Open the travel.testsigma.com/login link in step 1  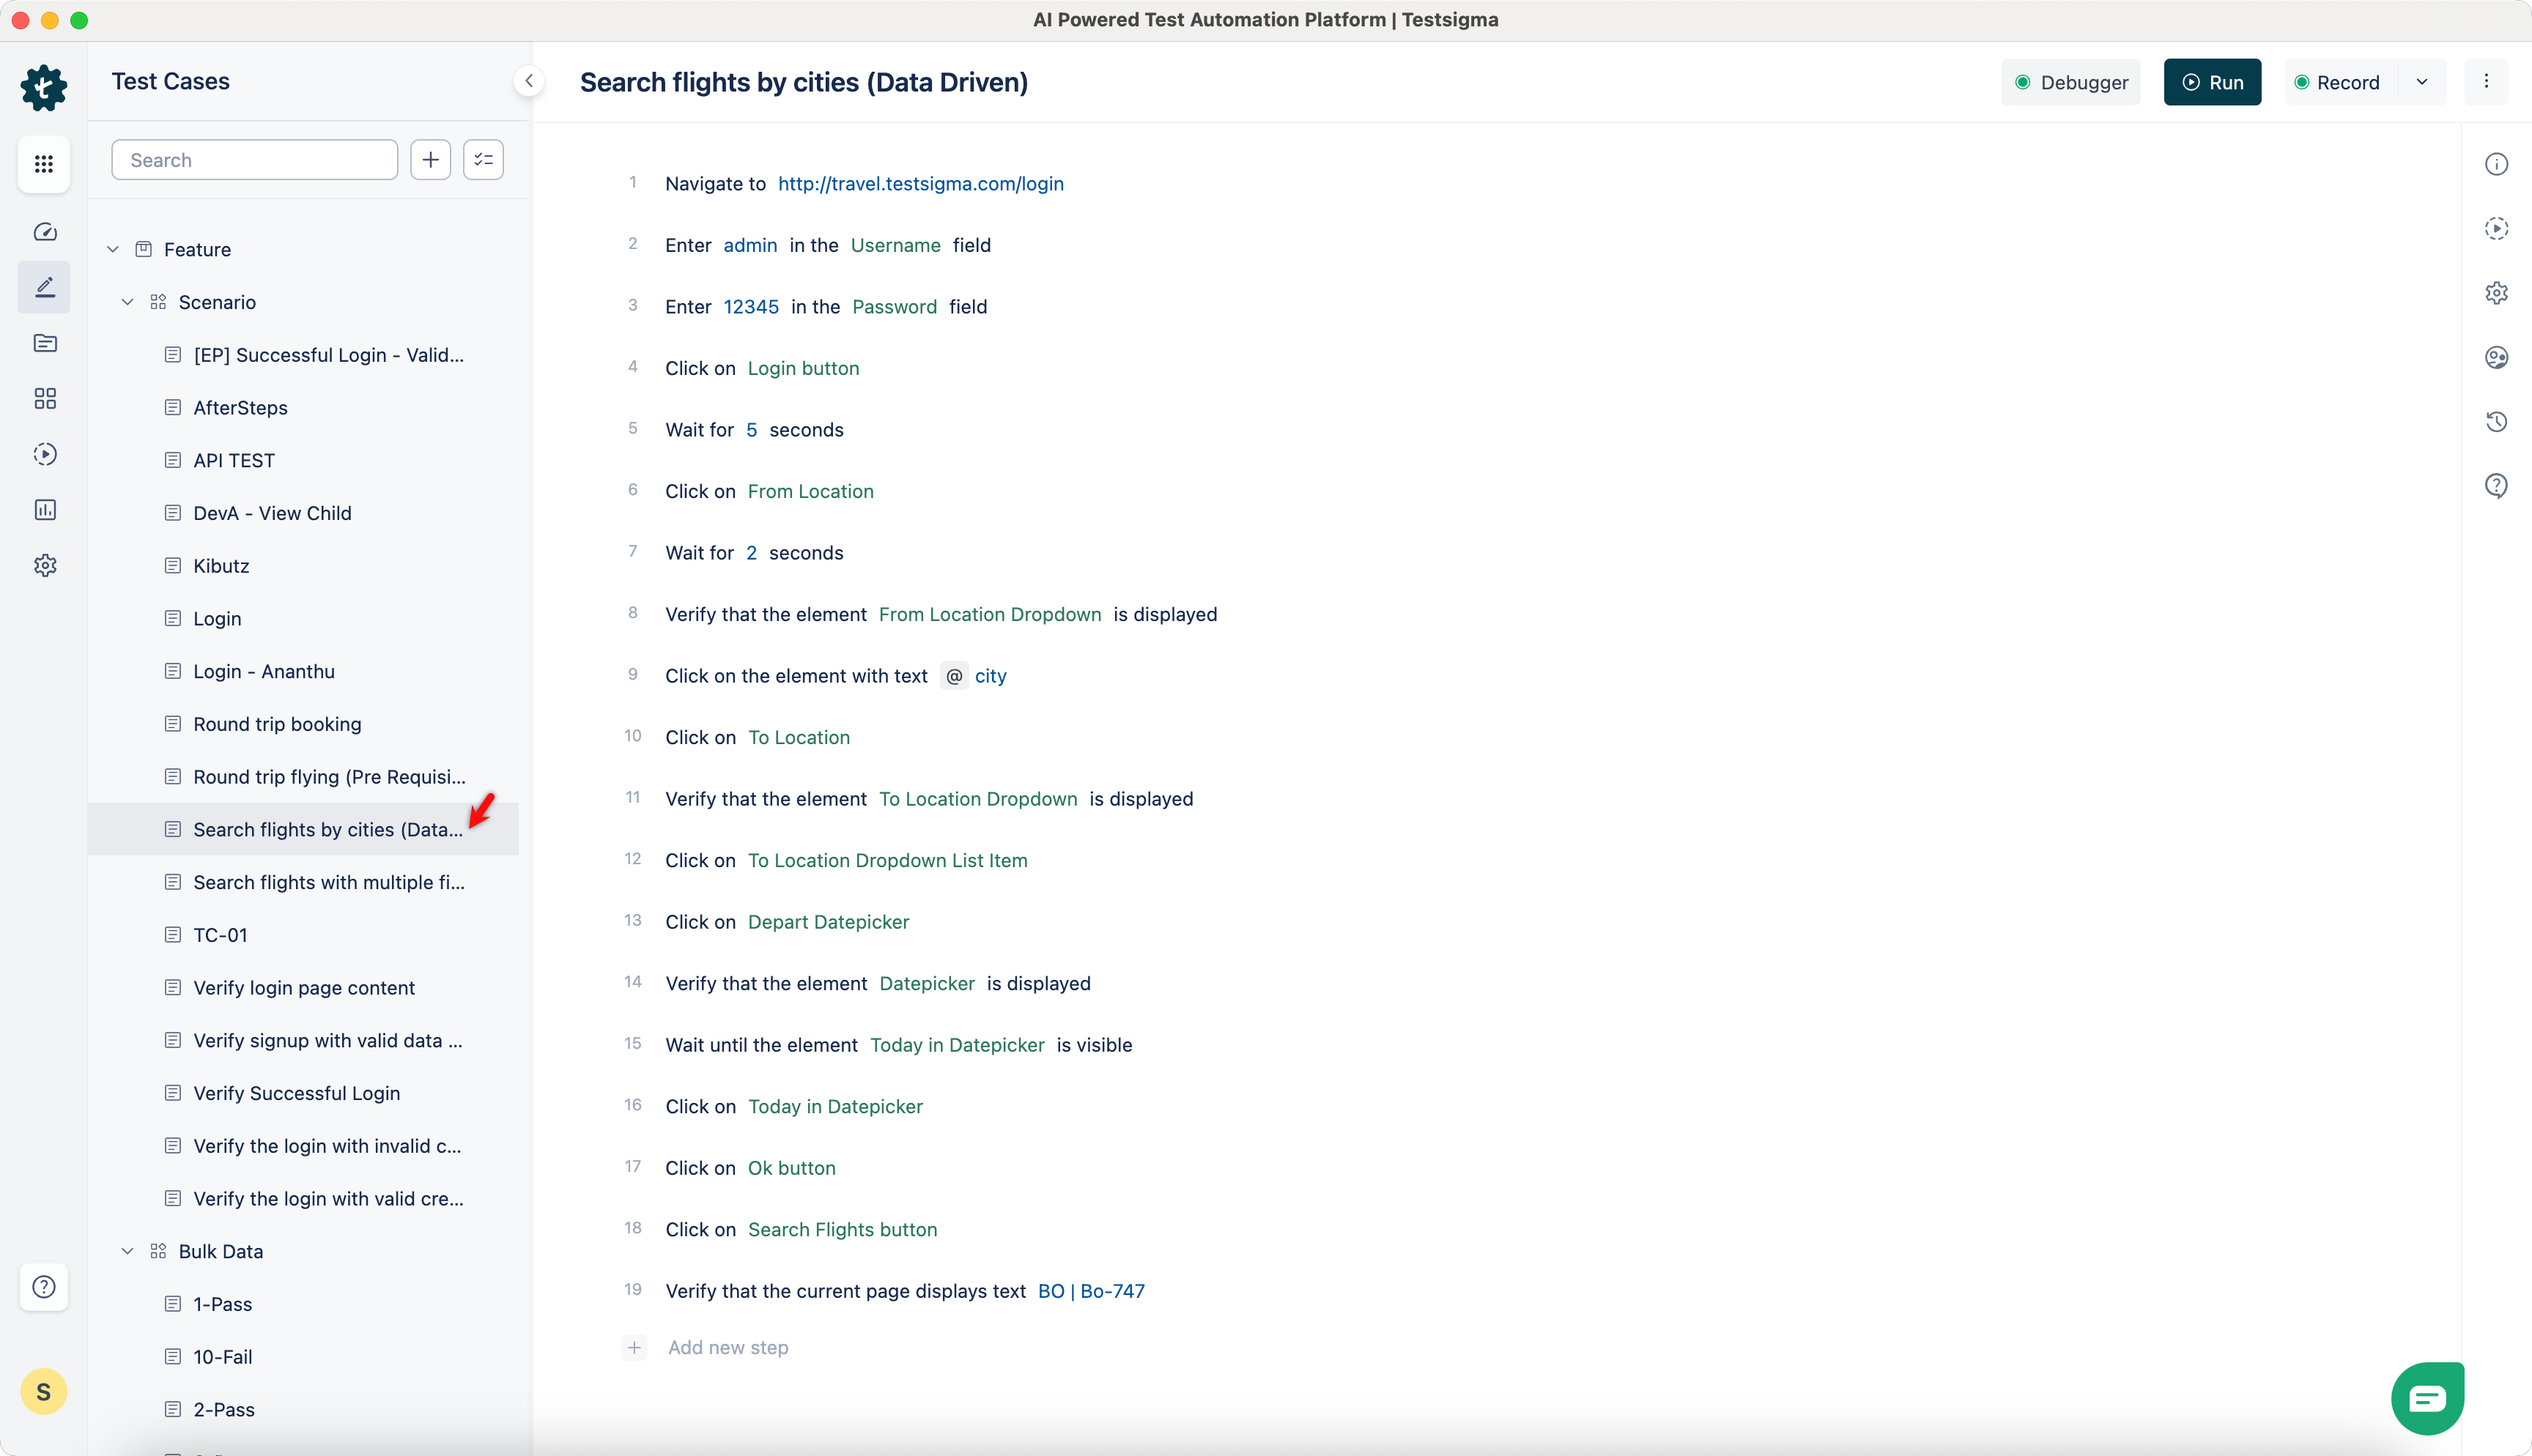(920, 183)
